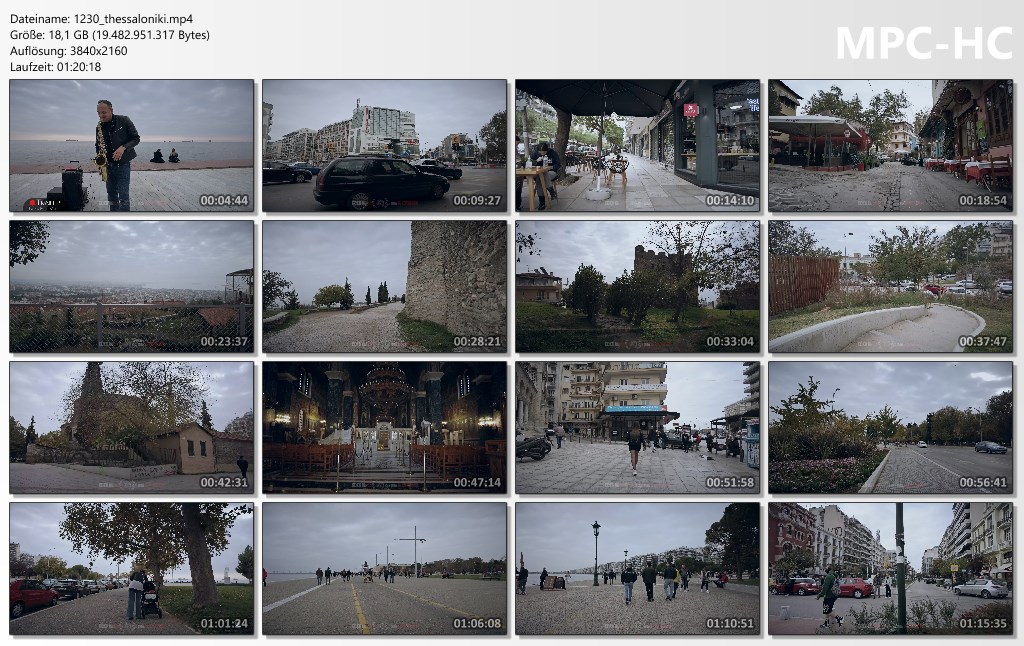
Task: Click the Auflösung 3840x2160 text
Action: click(x=69, y=50)
